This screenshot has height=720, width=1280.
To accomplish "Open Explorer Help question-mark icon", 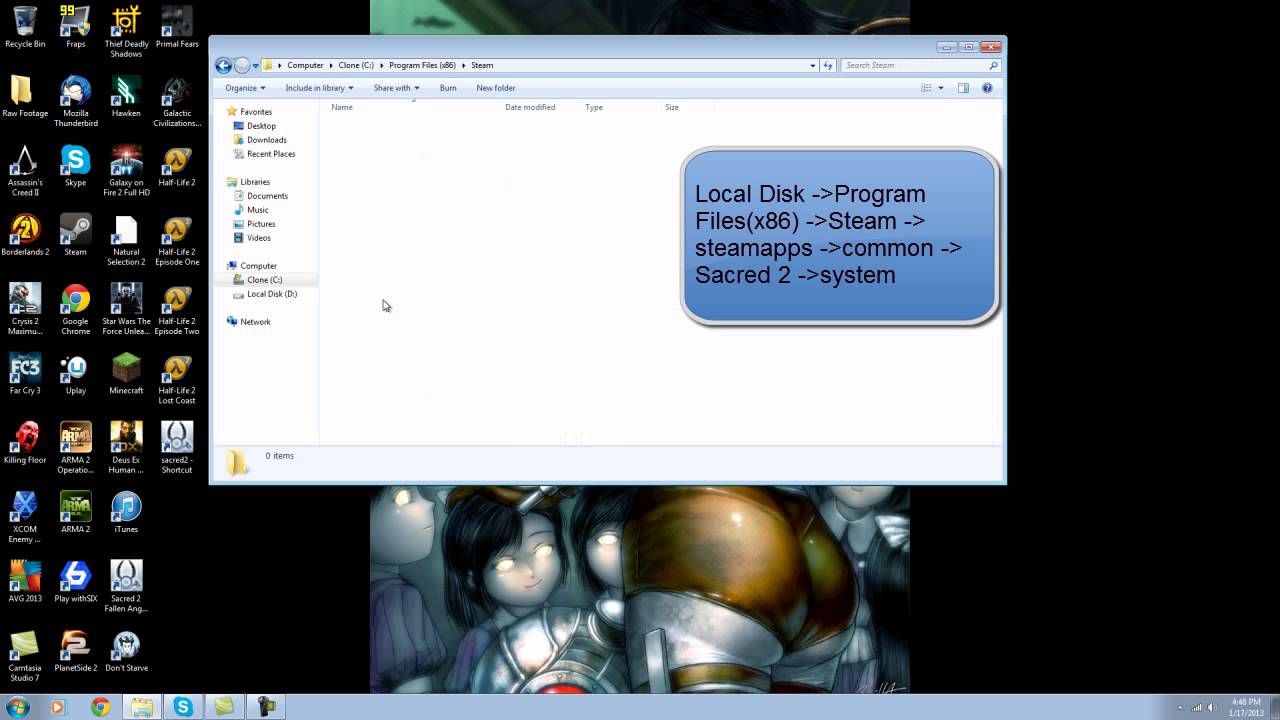I will (x=987, y=88).
